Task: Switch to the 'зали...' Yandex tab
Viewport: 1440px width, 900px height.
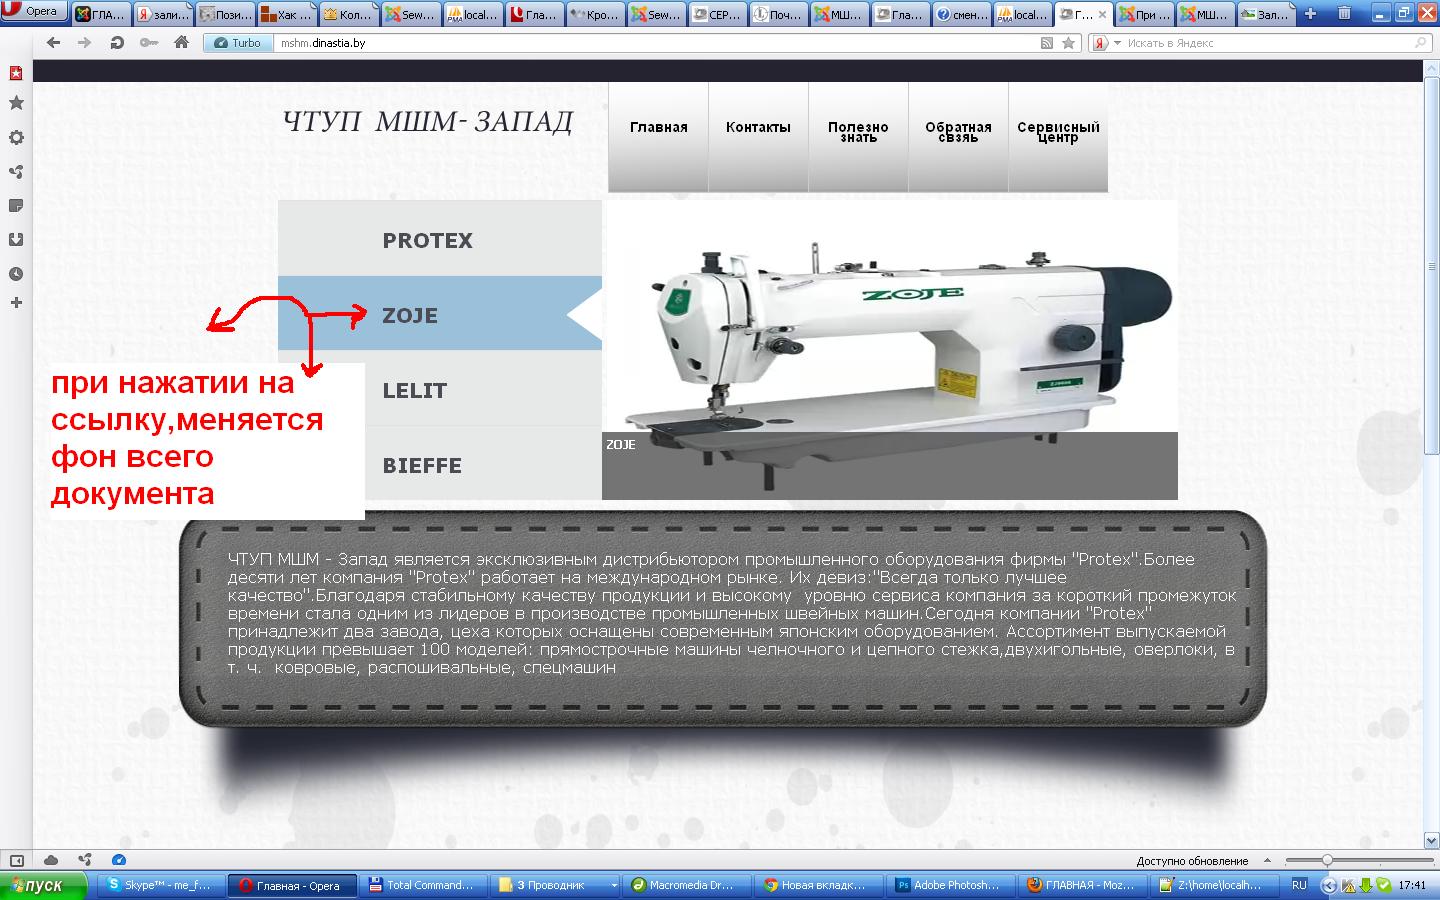Action: point(162,14)
